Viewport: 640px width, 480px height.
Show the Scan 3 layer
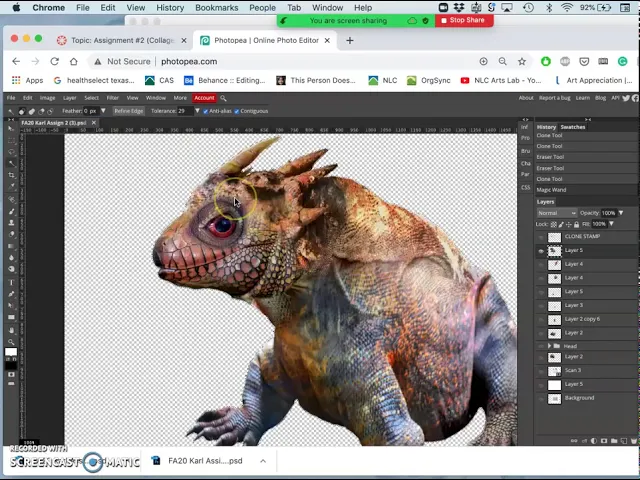pos(541,371)
